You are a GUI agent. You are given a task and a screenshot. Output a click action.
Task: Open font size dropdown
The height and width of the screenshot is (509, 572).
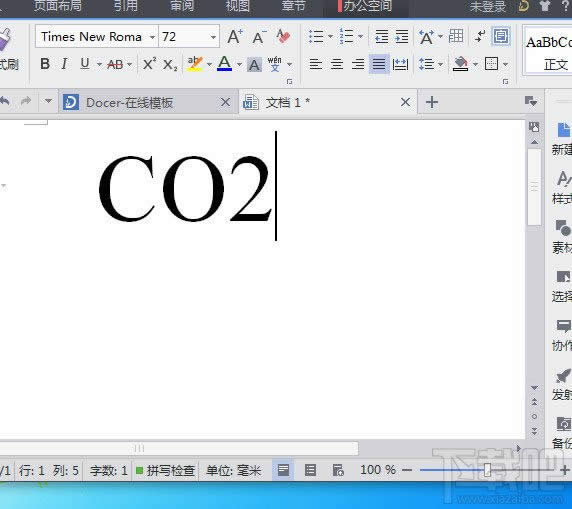(x=213, y=37)
